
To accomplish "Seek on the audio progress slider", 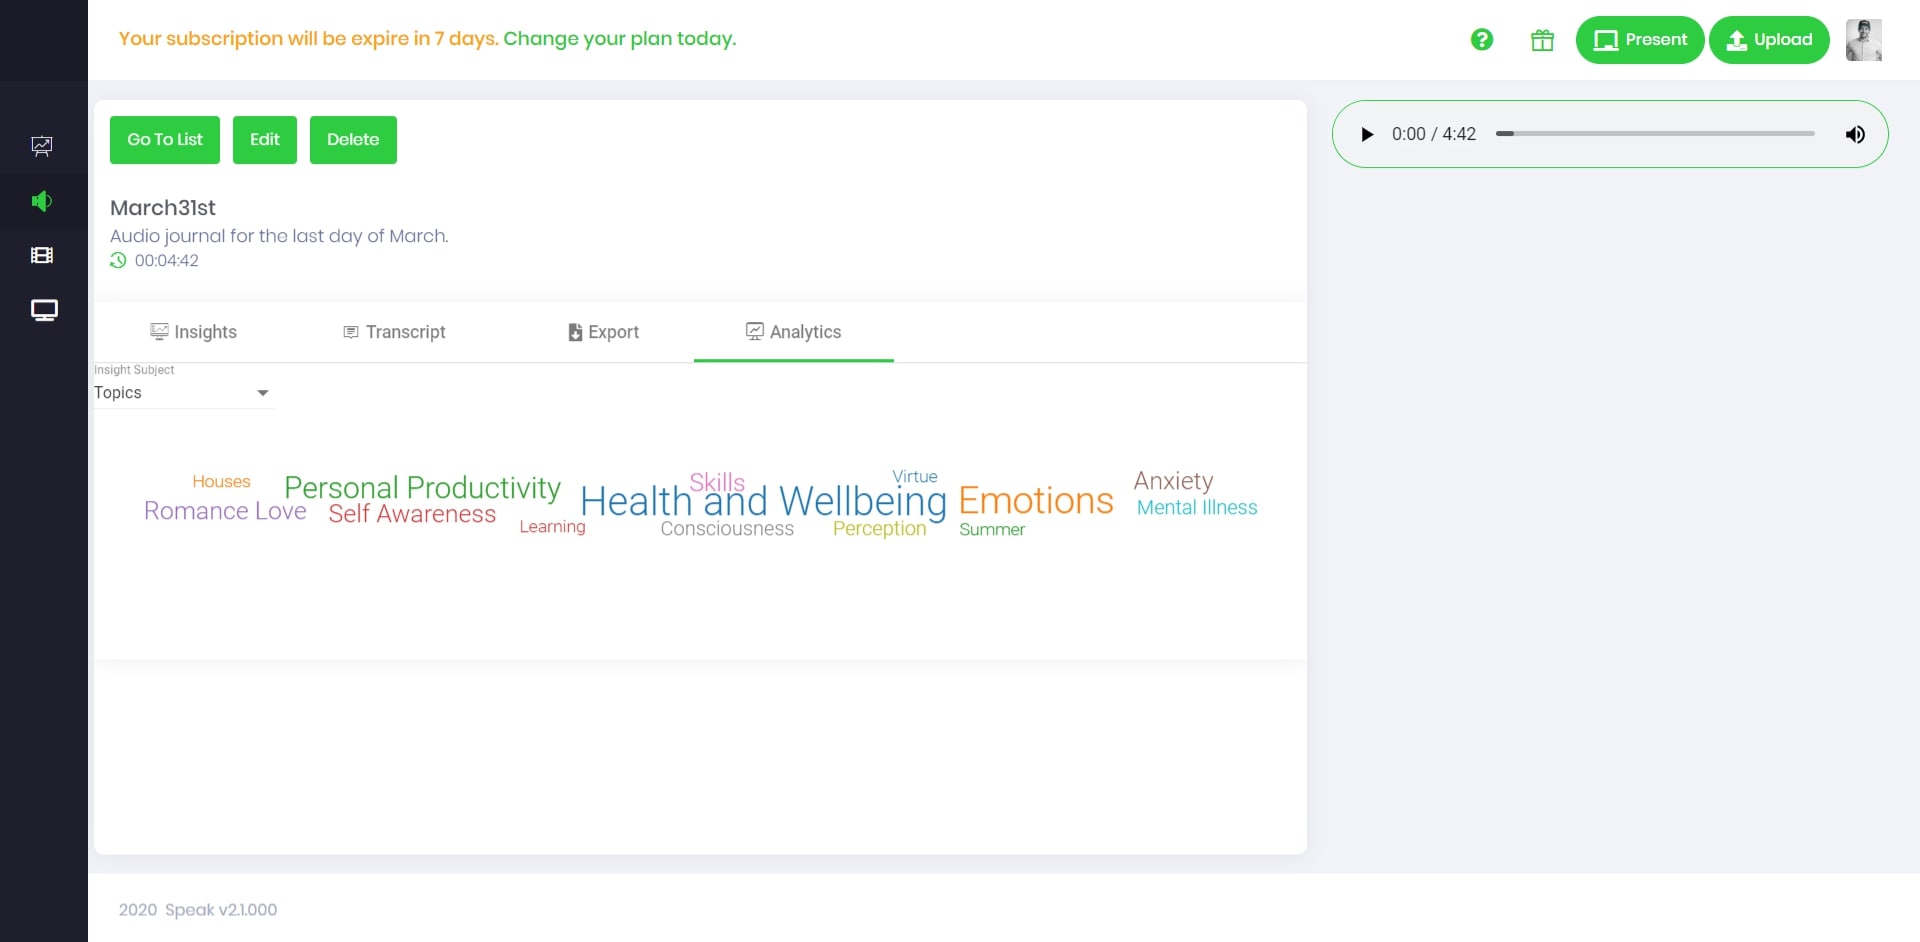I will point(1655,134).
